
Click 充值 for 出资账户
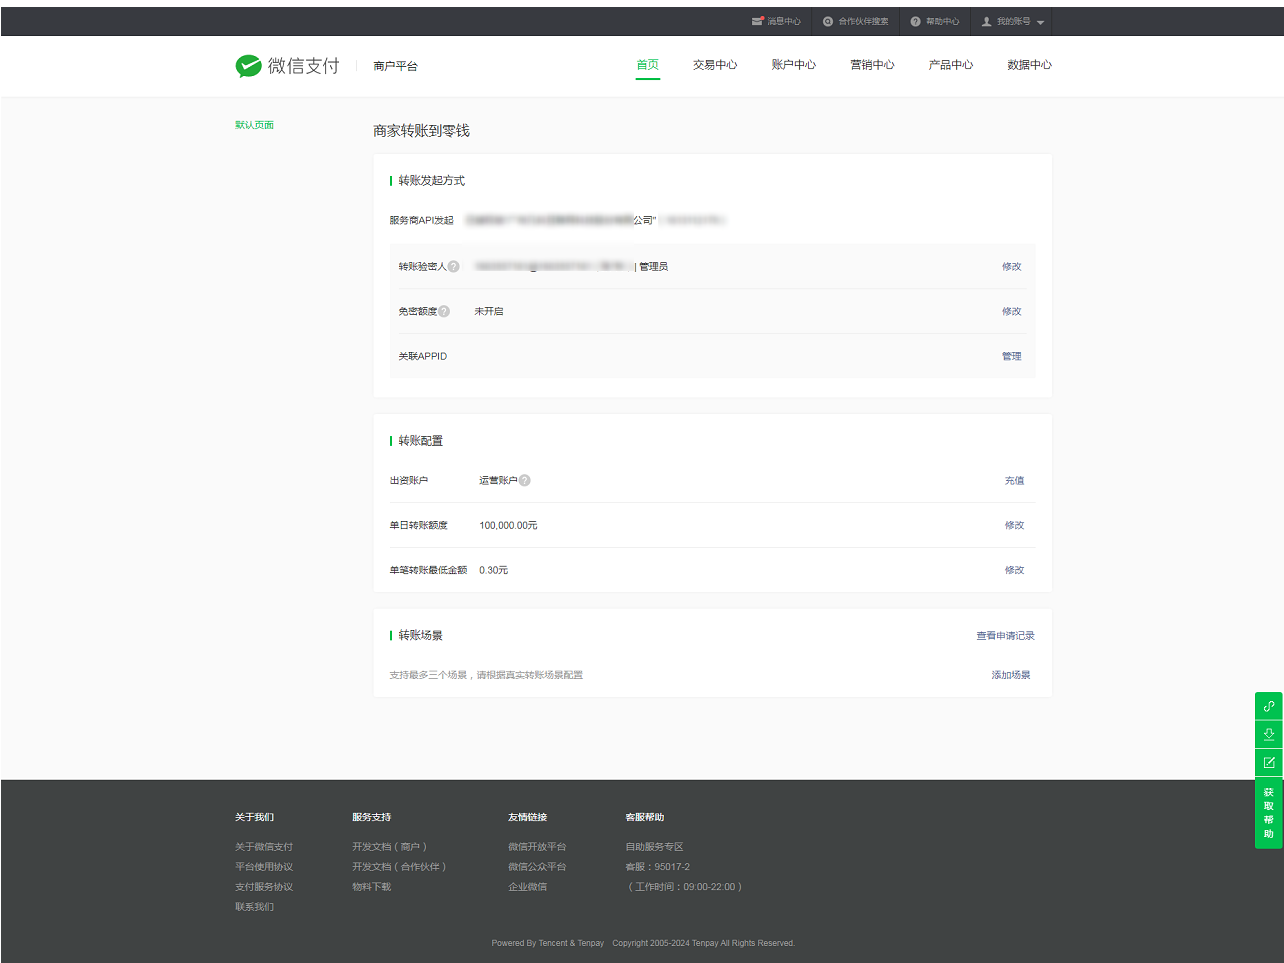1014,481
